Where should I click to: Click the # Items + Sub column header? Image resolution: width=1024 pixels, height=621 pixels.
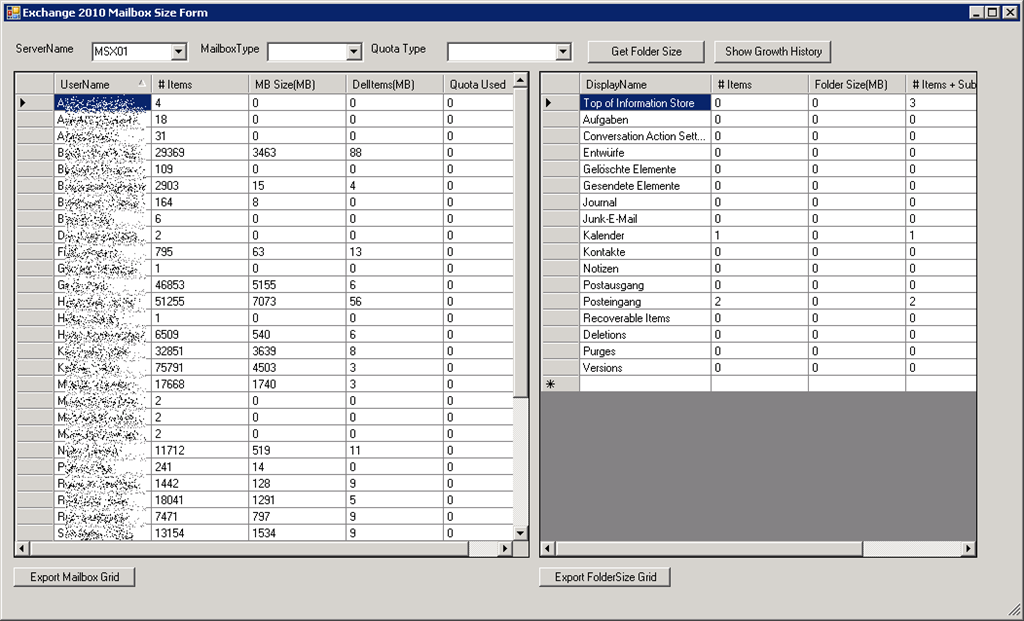click(941, 84)
